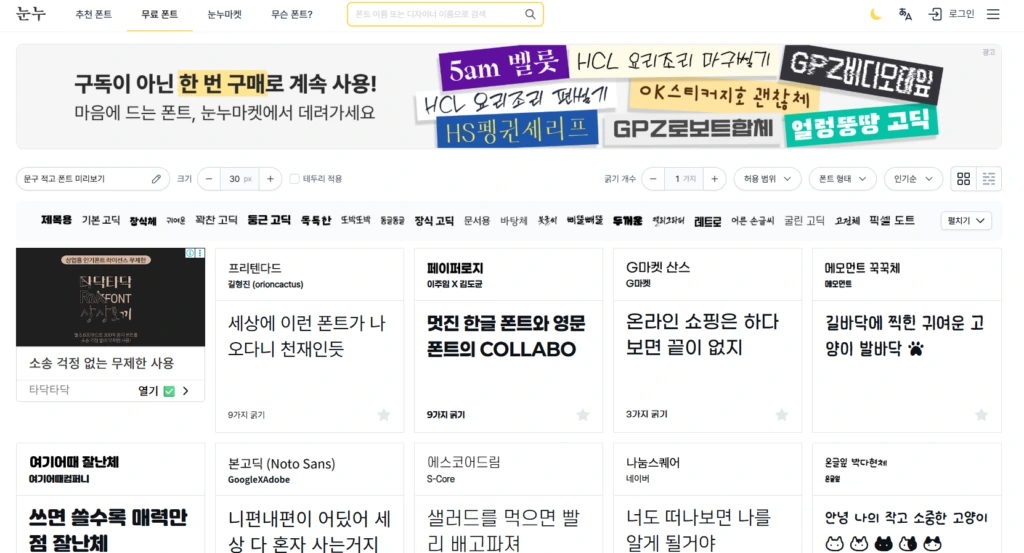The height and width of the screenshot is (553, 1024).
Task: Enable 테두리 적용 checkbox
Action: [x=295, y=179]
